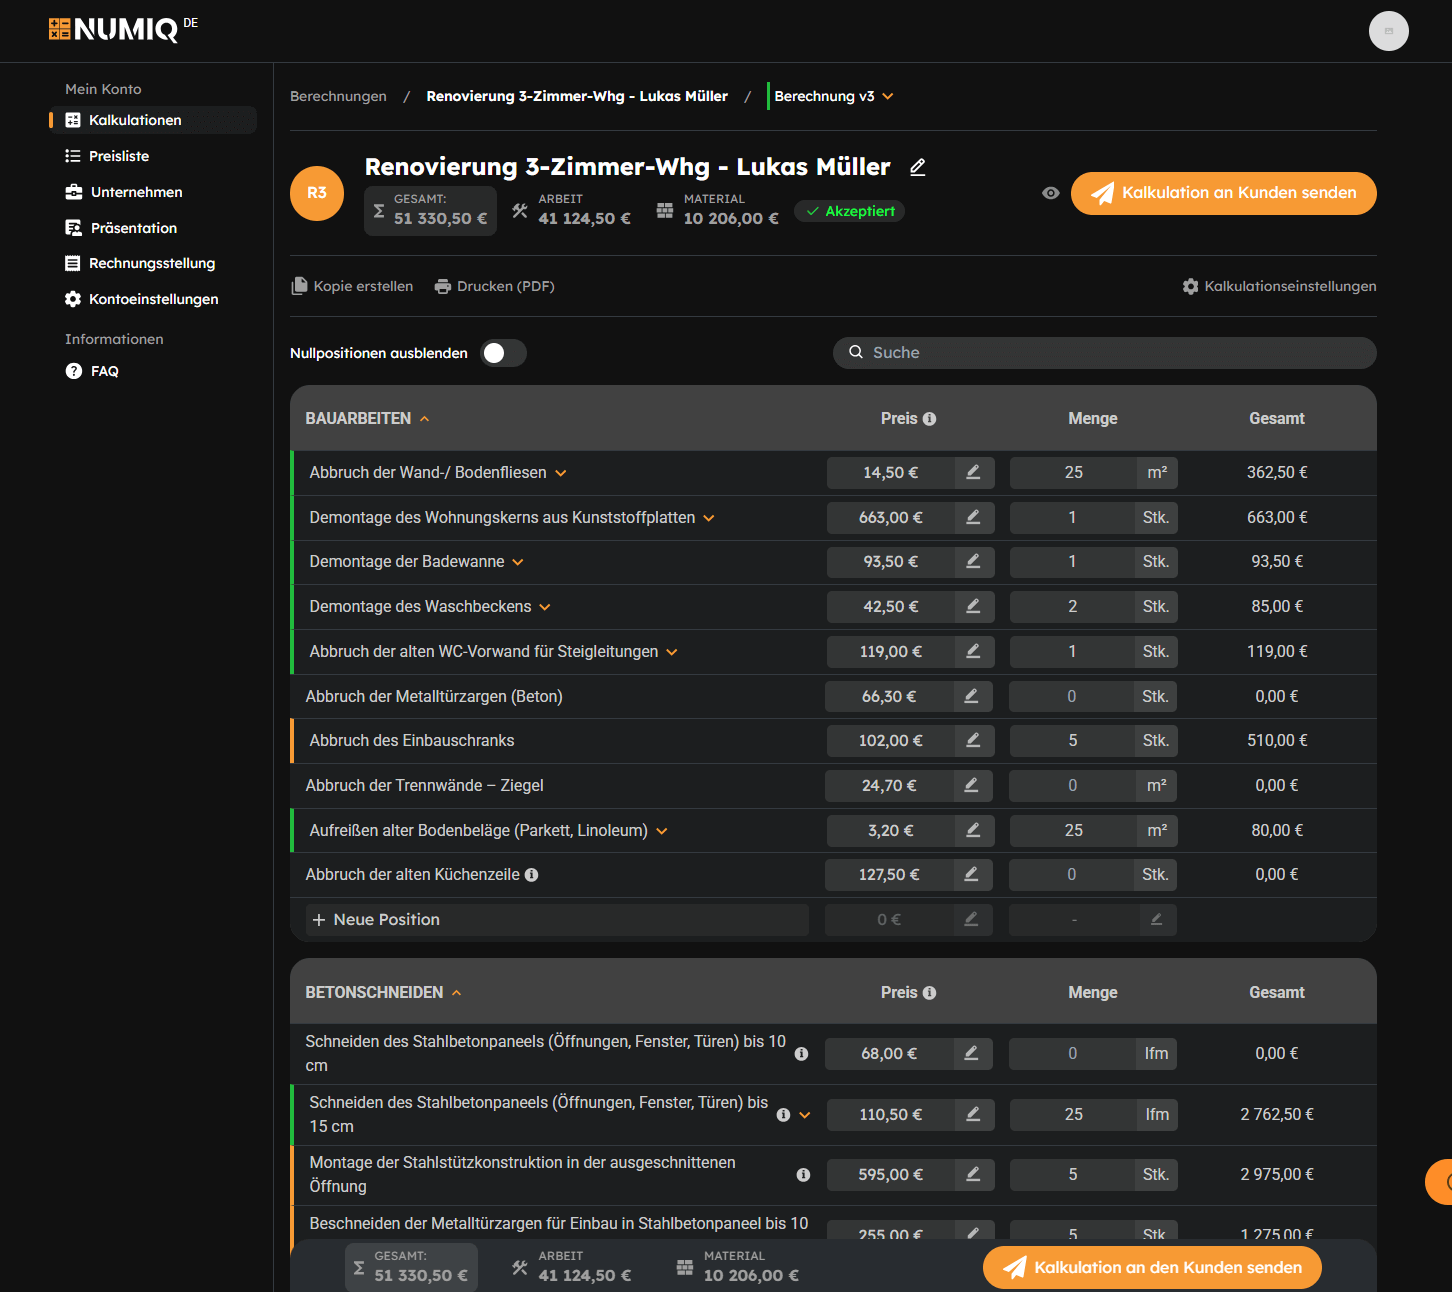Collapse the BAUARBEITEN section
Viewport: 1452px width, 1292px height.
point(424,419)
